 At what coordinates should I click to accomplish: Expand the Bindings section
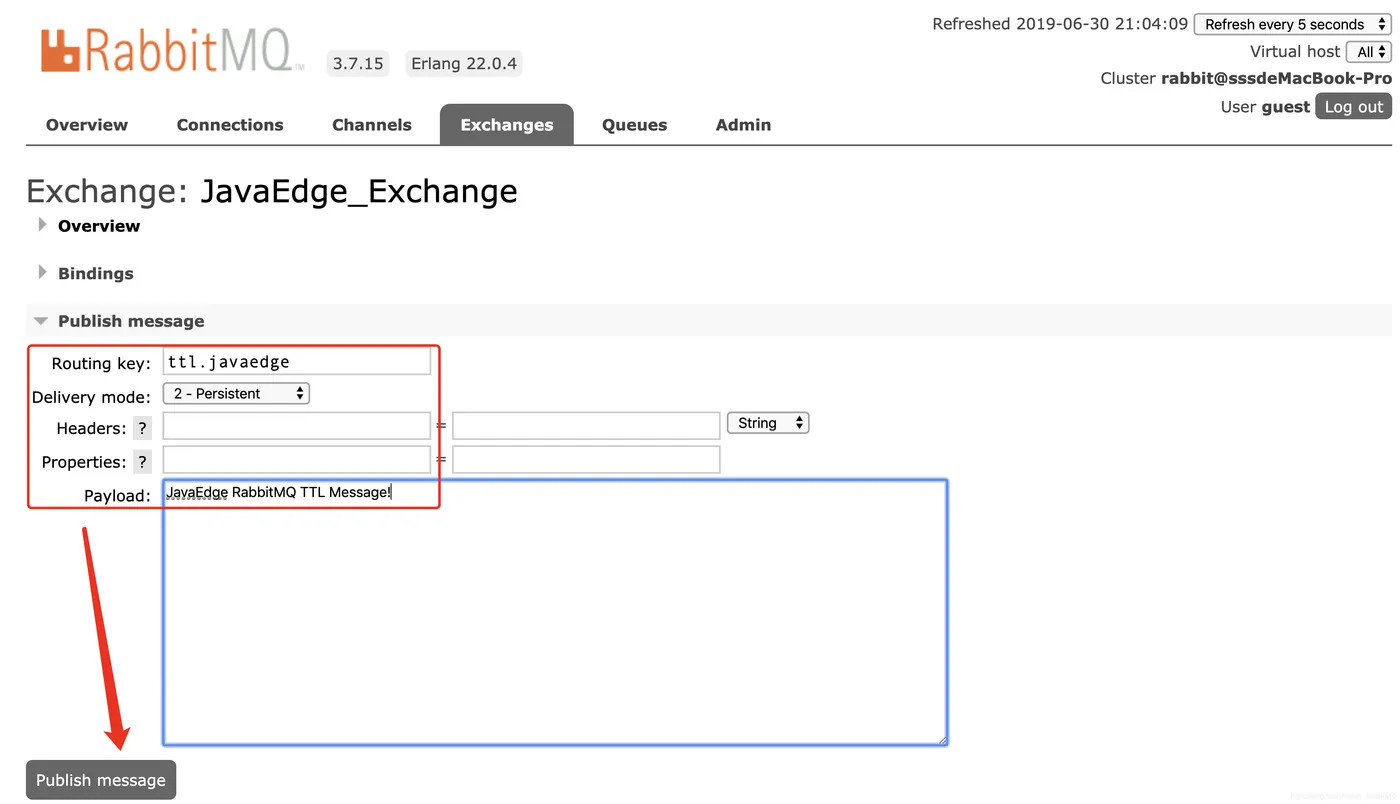[x=95, y=273]
